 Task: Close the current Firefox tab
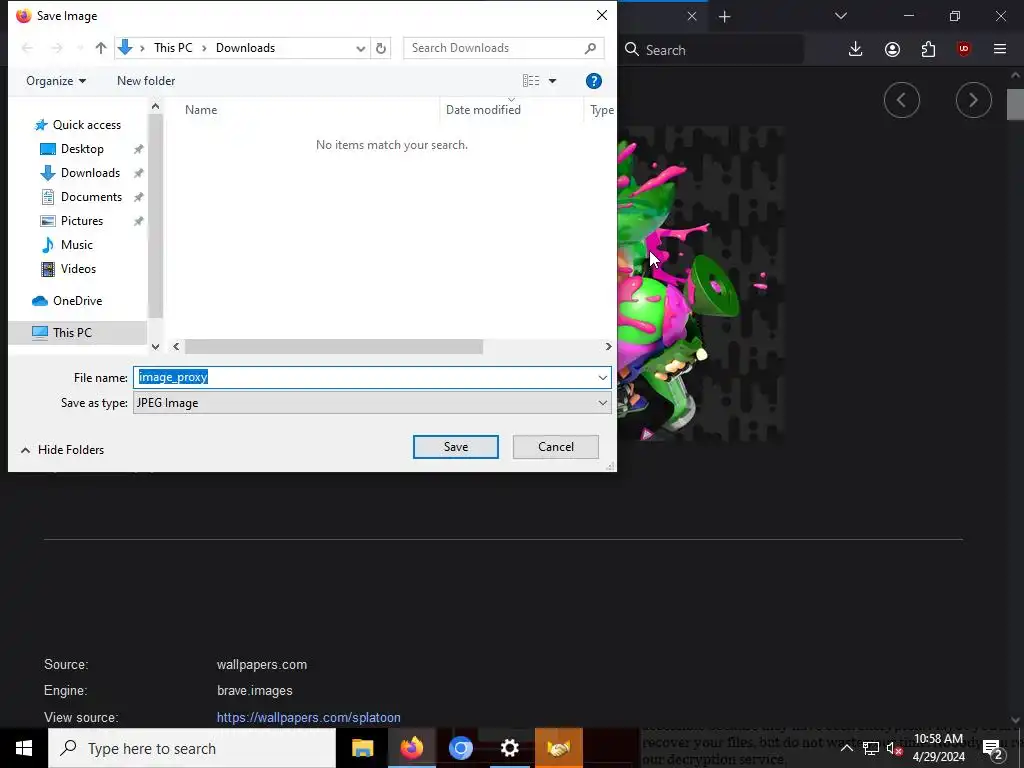[x=692, y=16]
